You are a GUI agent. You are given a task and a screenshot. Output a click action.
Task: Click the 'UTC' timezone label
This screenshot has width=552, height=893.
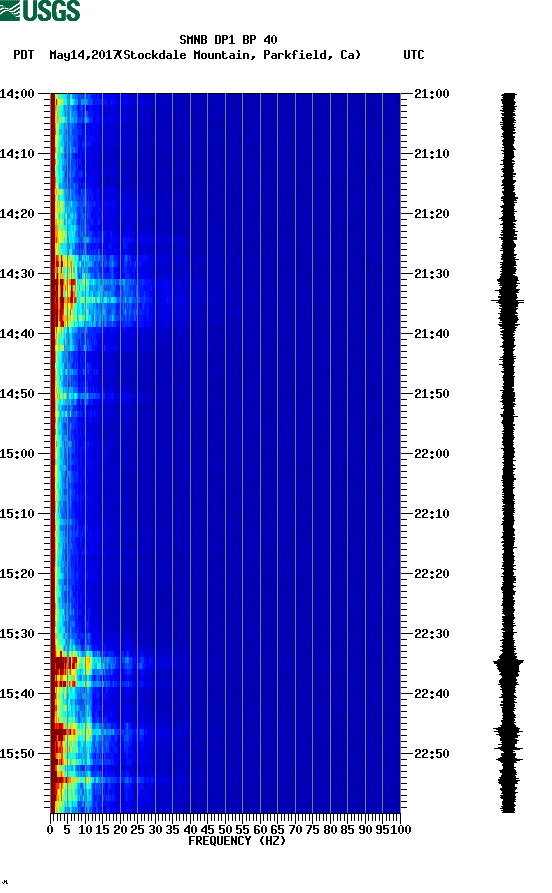click(x=414, y=55)
